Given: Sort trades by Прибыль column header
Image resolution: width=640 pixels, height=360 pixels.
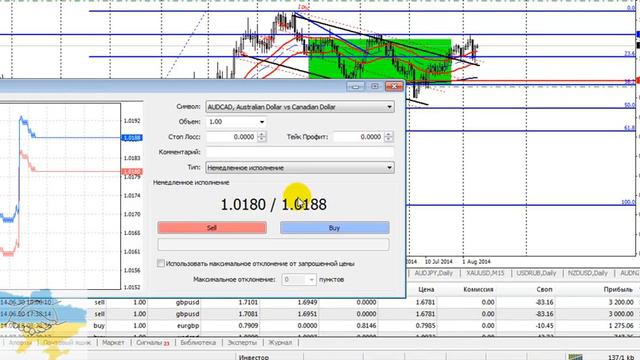Looking at the screenshot, I should [618, 289].
